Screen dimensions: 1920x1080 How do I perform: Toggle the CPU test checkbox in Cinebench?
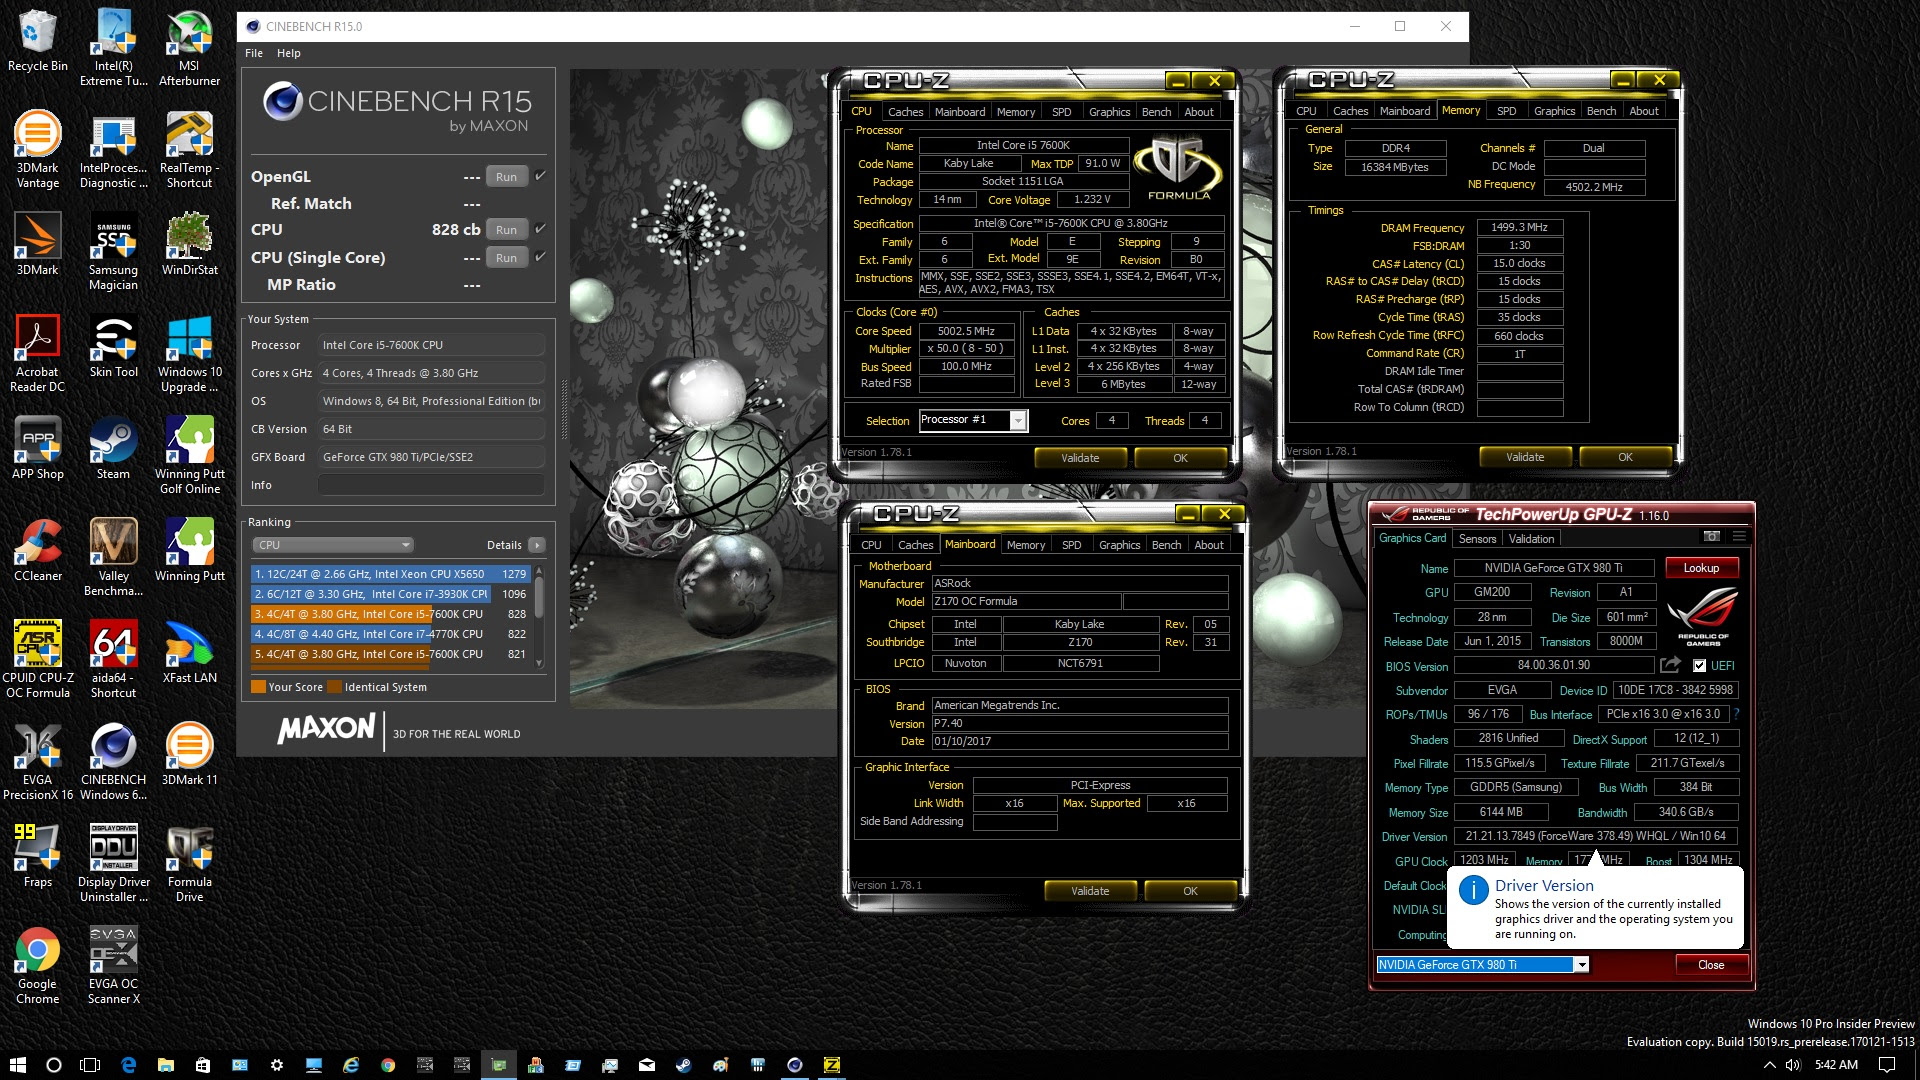(x=540, y=229)
